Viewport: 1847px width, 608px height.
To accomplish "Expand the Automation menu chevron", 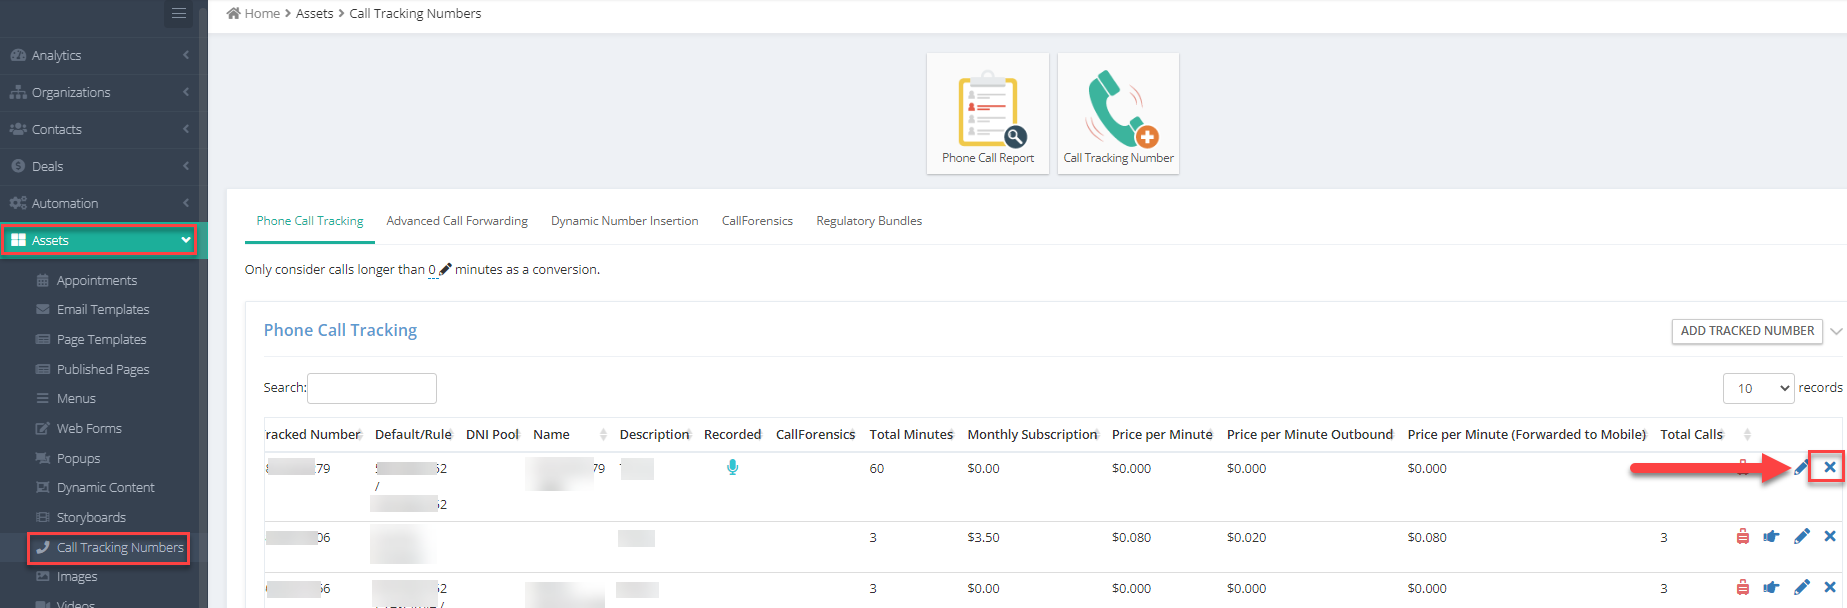I will (x=186, y=203).
